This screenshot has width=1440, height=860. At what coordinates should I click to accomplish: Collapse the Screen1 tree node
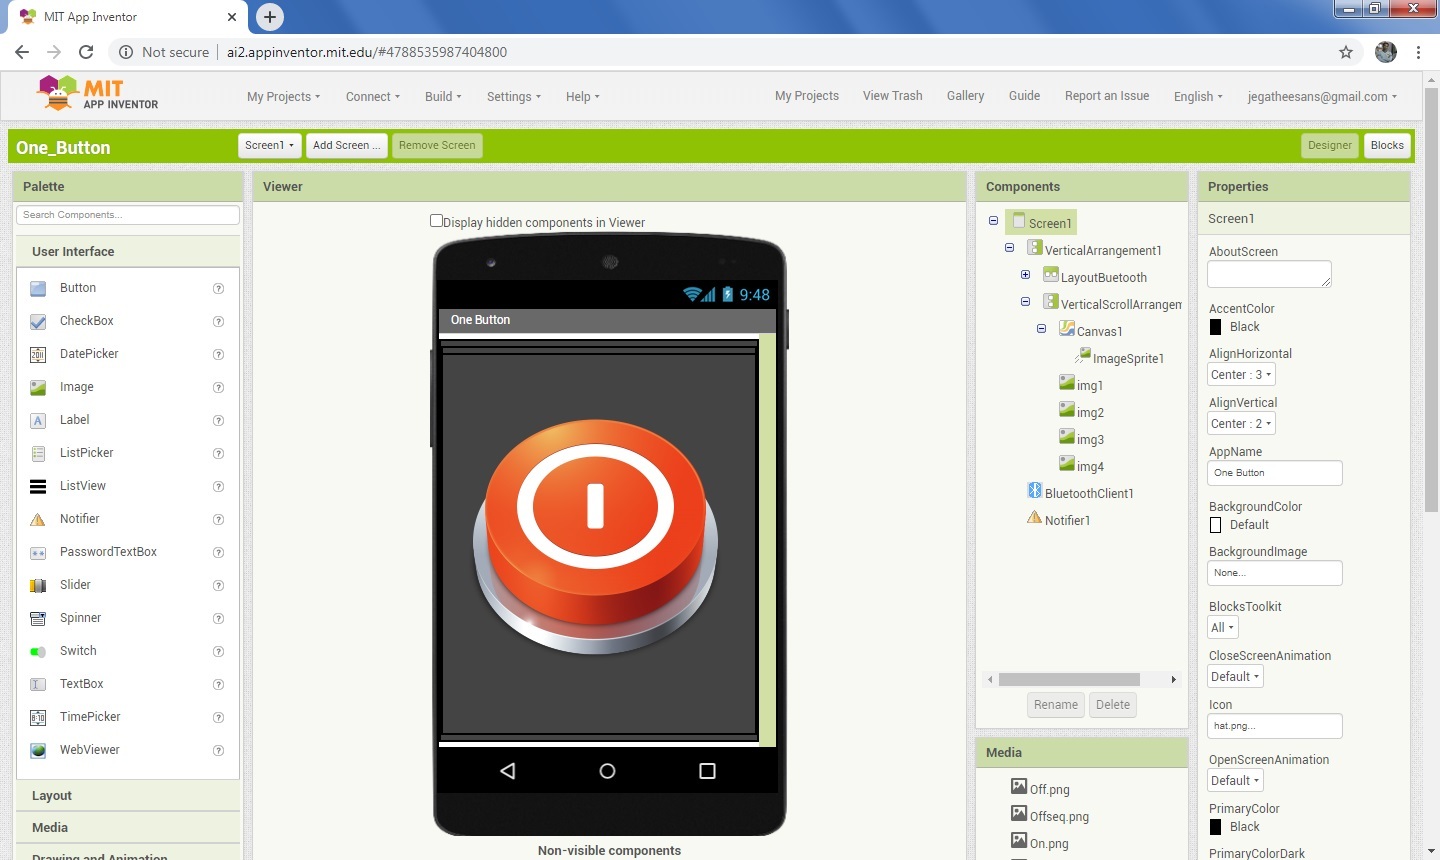pos(993,221)
